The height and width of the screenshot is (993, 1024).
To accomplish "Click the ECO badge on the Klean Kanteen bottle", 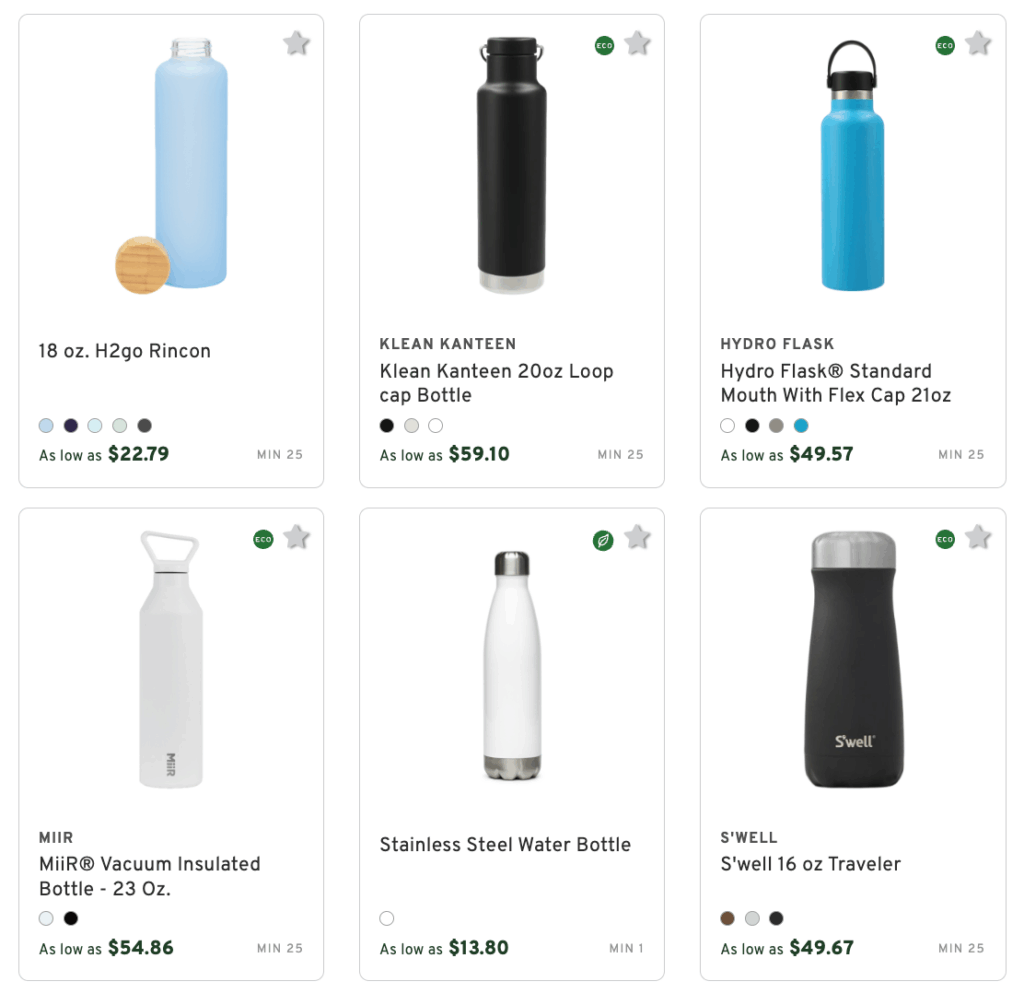I will pos(602,45).
